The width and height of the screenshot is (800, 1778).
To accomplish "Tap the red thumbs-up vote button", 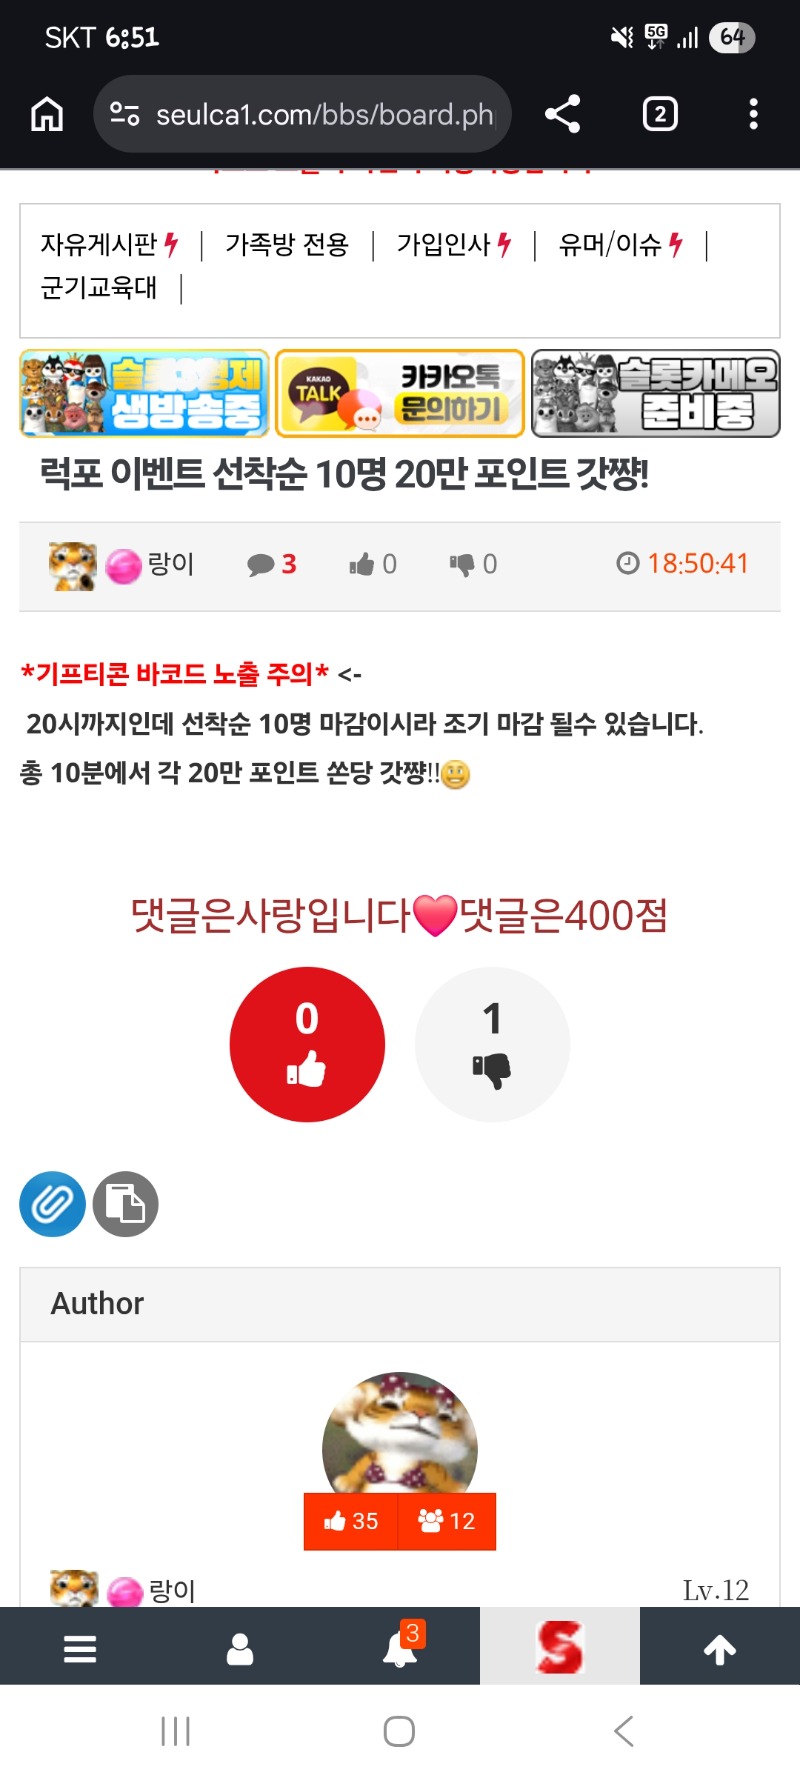I will pos(307,1044).
